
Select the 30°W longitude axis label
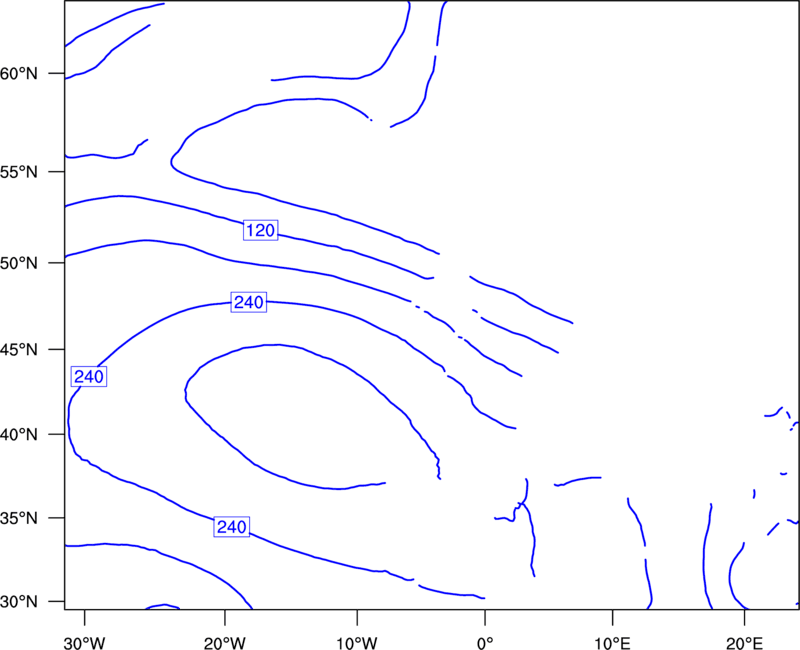coord(85,643)
